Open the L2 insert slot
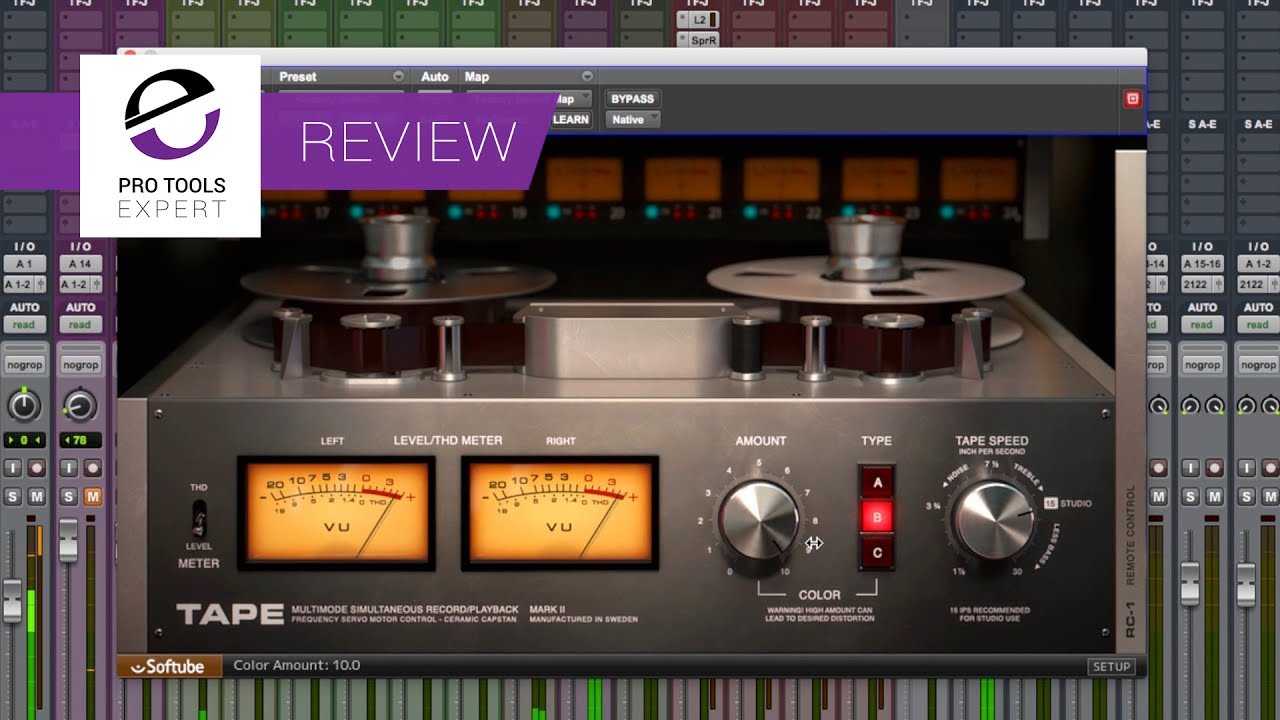This screenshot has height=720, width=1280. point(699,19)
